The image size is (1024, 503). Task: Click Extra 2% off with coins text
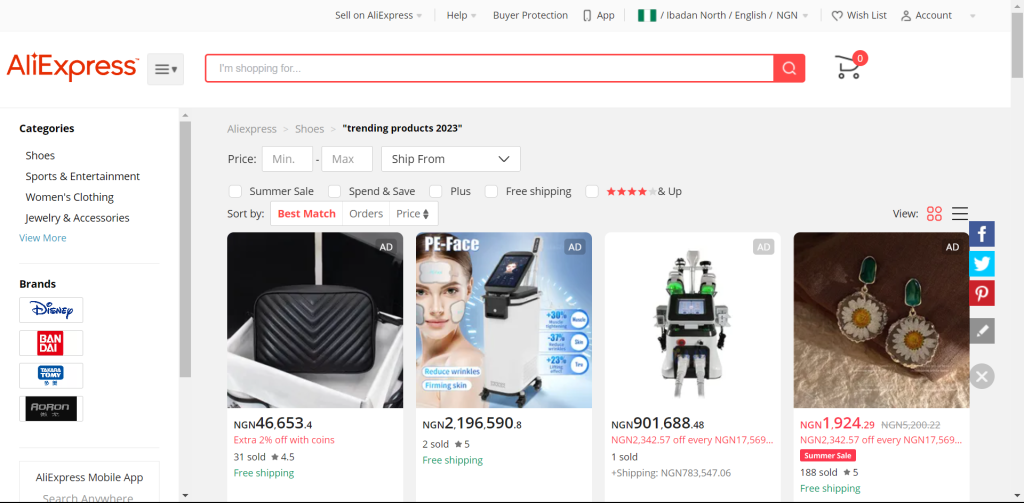pyautogui.click(x=284, y=440)
